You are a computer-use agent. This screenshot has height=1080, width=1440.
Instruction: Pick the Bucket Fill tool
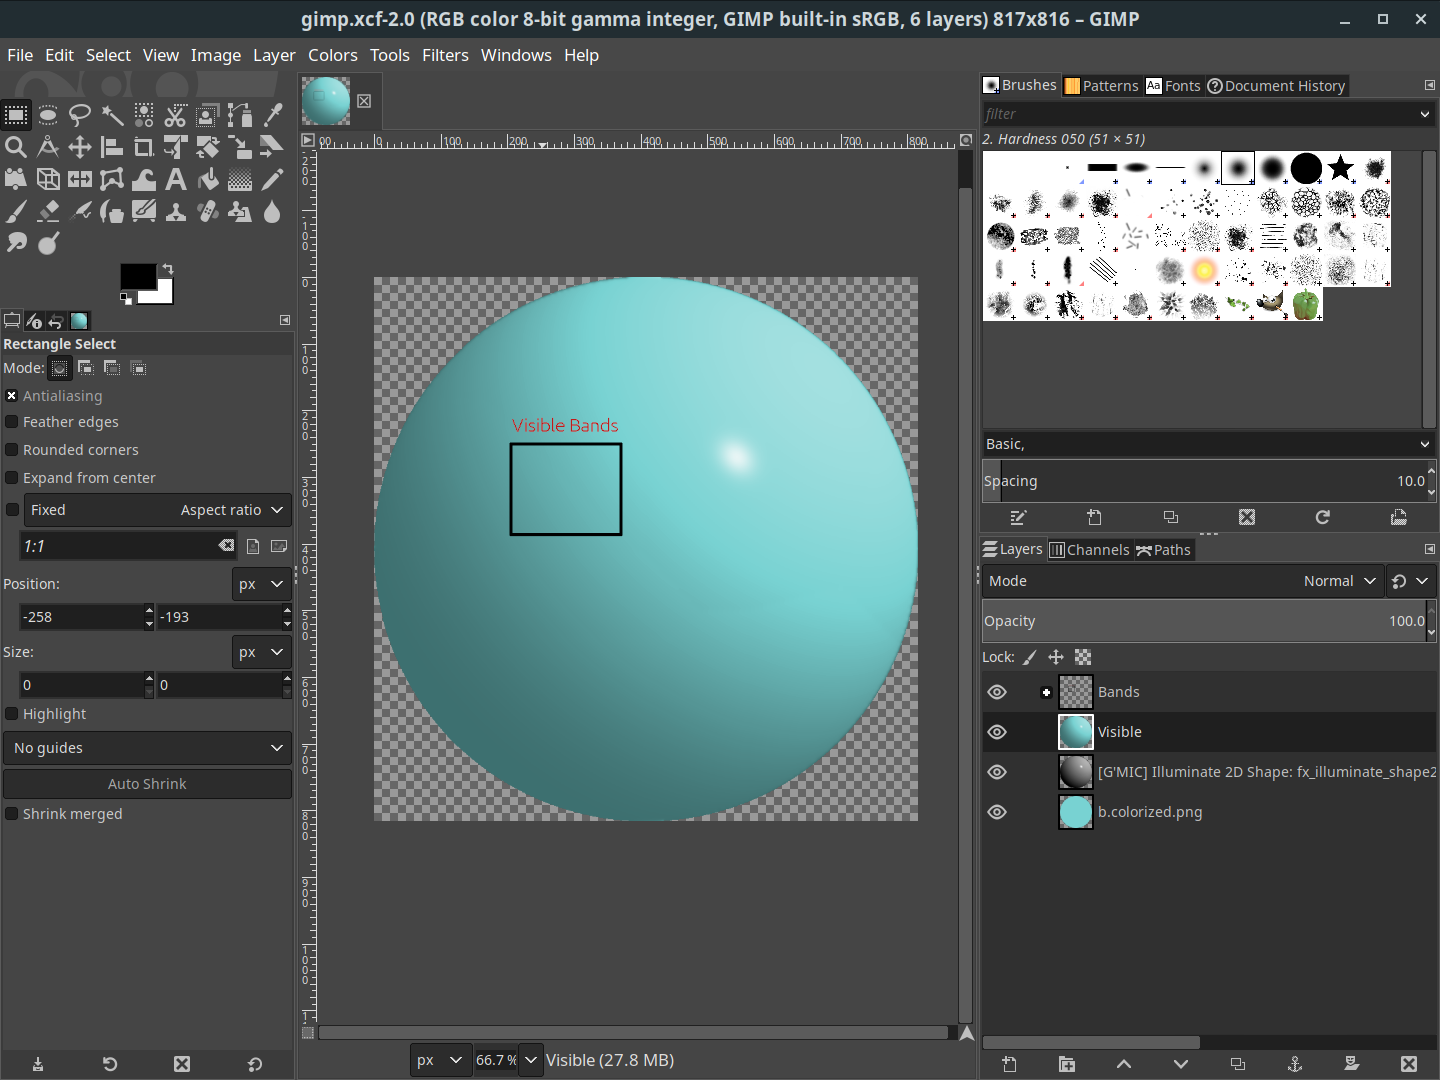coord(208,180)
